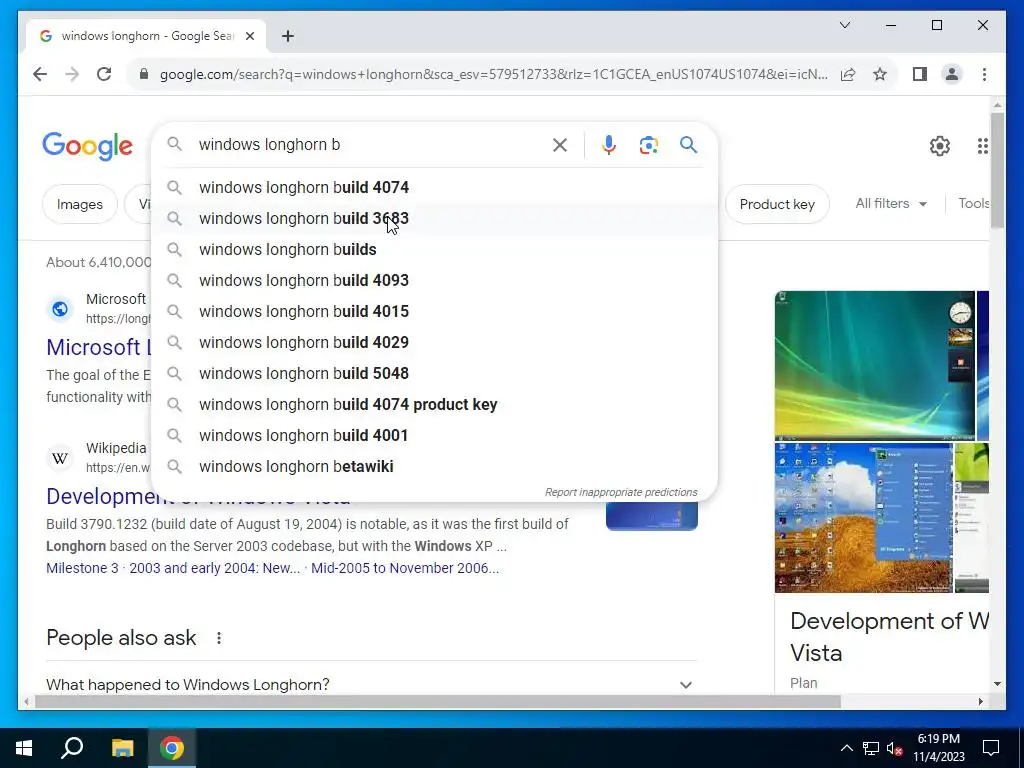Image resolution: width=1024 pixels, height=768 pixels.
Task: Open Longhorn wheat field desktop thumbnail
Action: point(863,518)
